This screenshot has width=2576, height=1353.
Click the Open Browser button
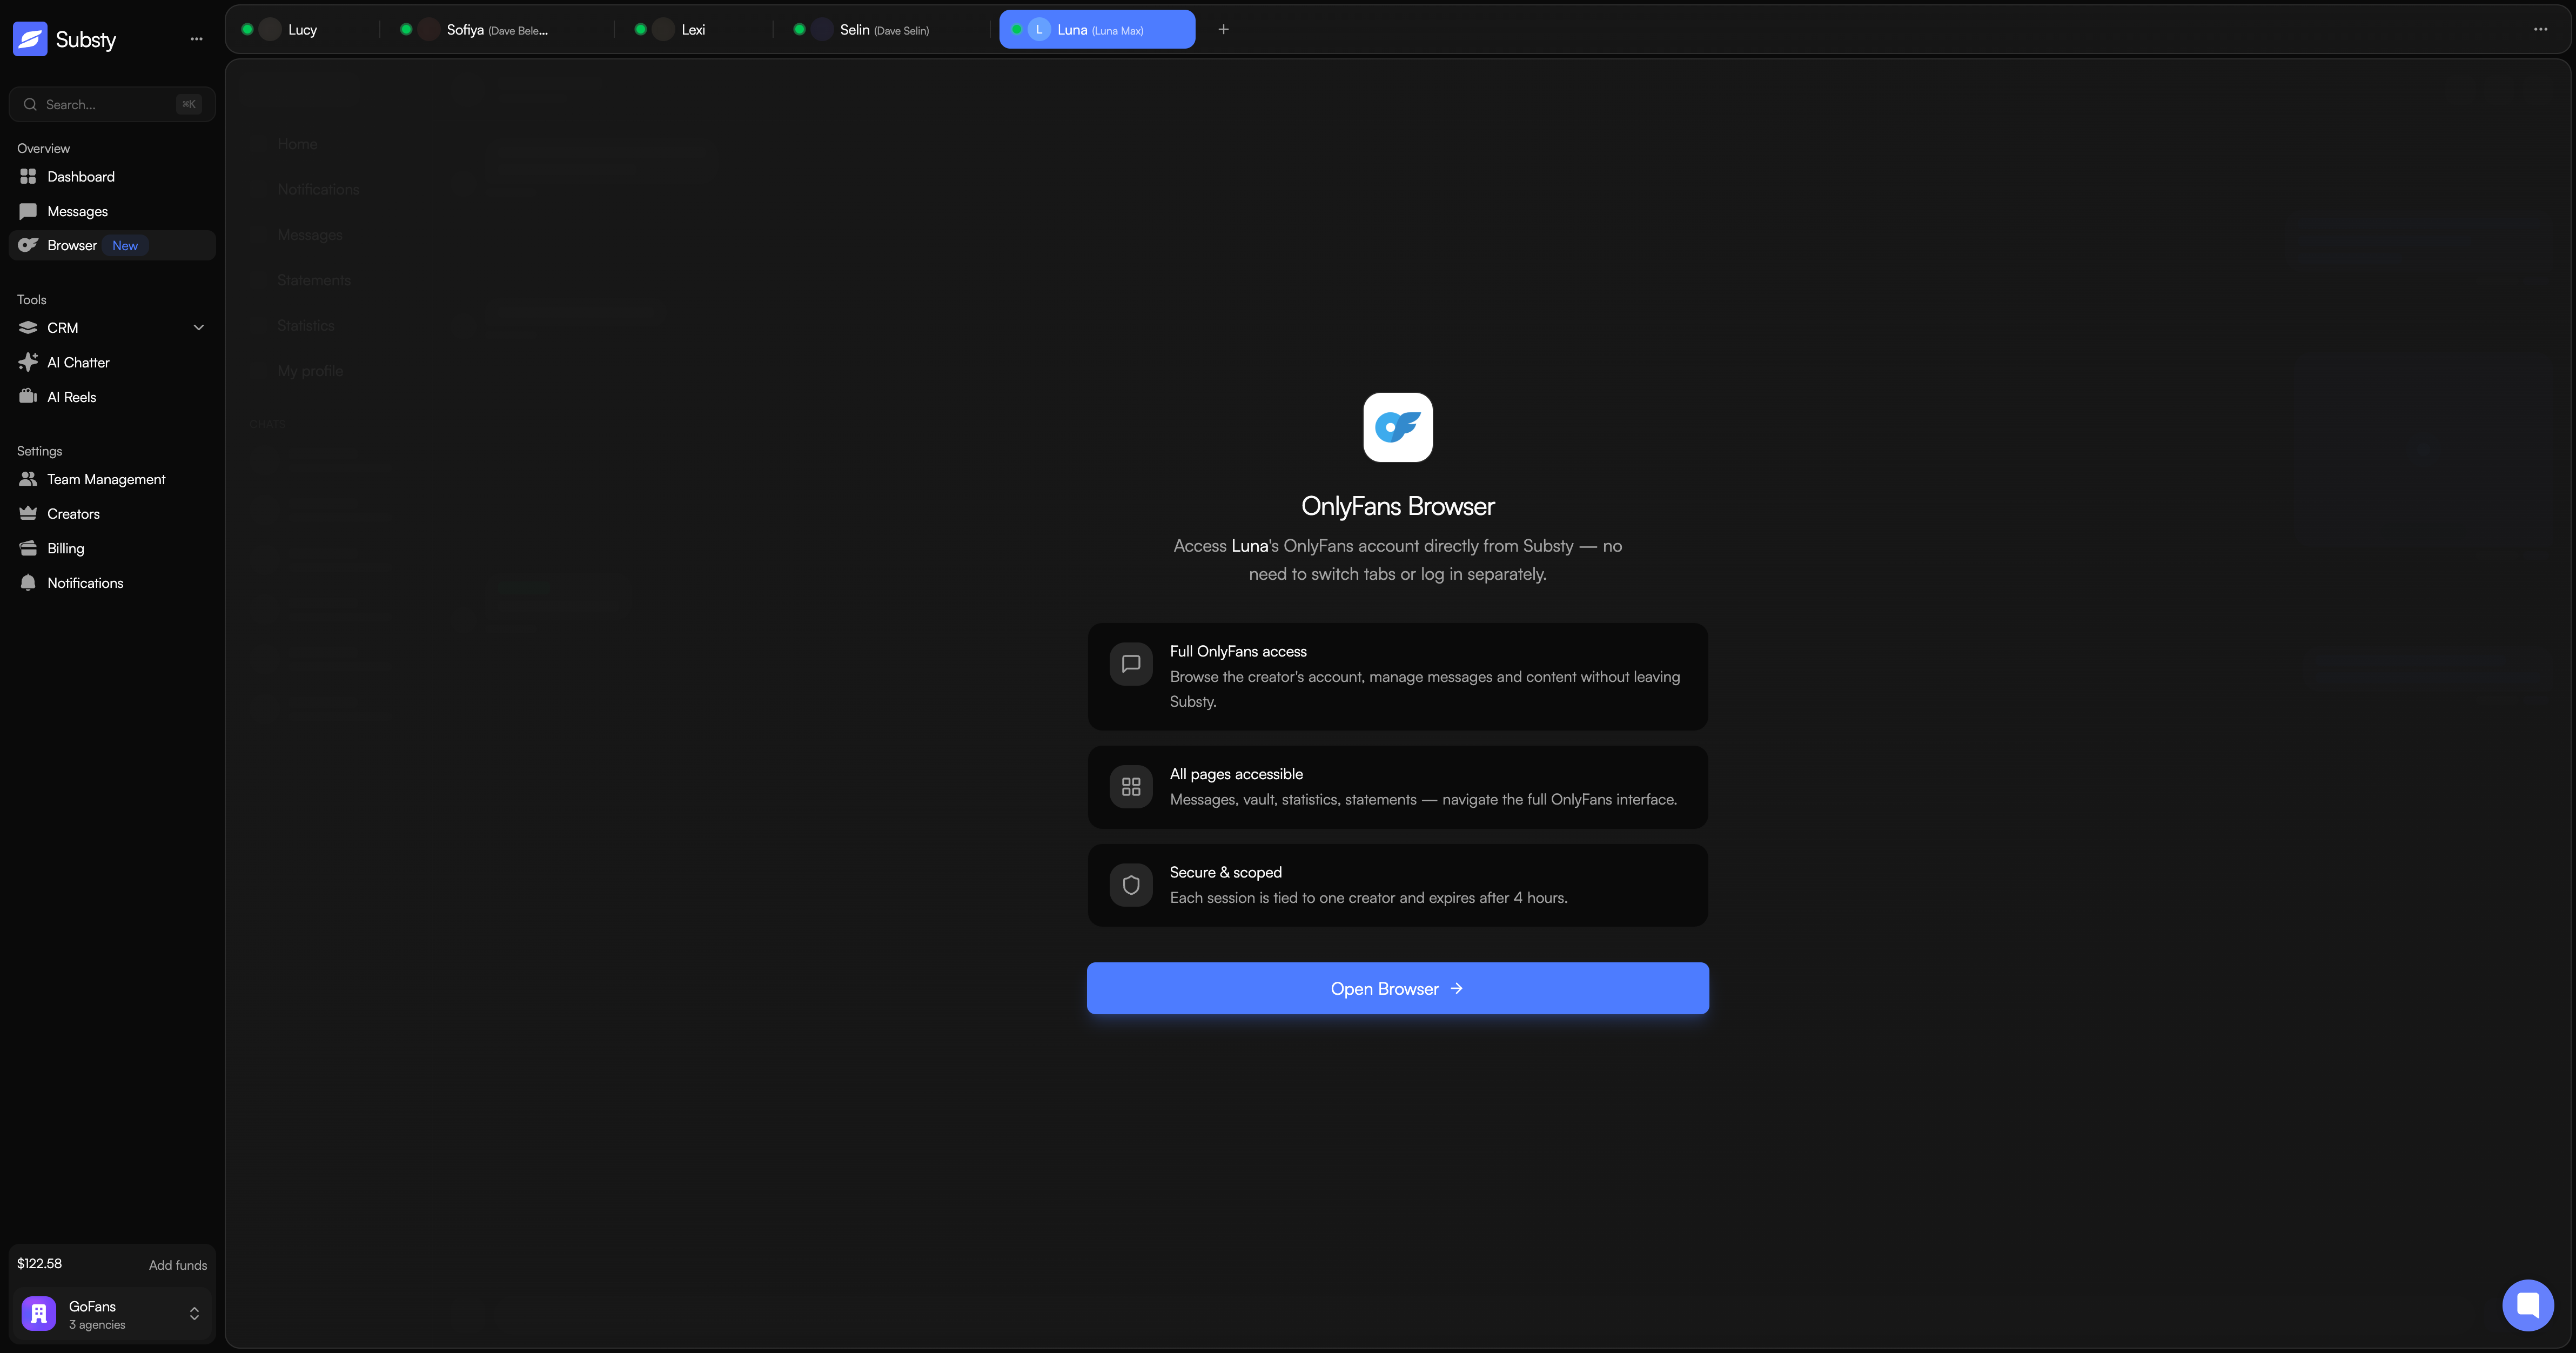[x=1397, y=988]
